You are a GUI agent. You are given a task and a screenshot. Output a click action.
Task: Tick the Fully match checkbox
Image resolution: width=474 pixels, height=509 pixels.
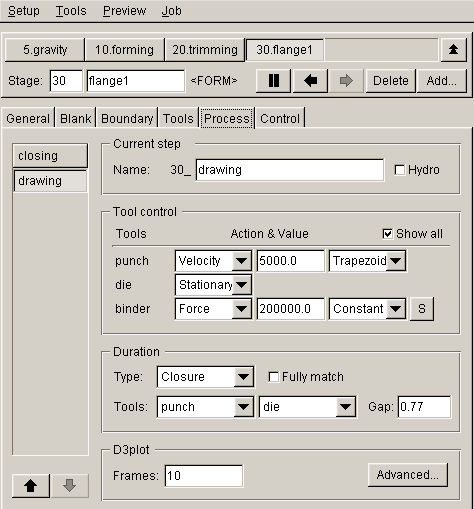coord(274,377)
